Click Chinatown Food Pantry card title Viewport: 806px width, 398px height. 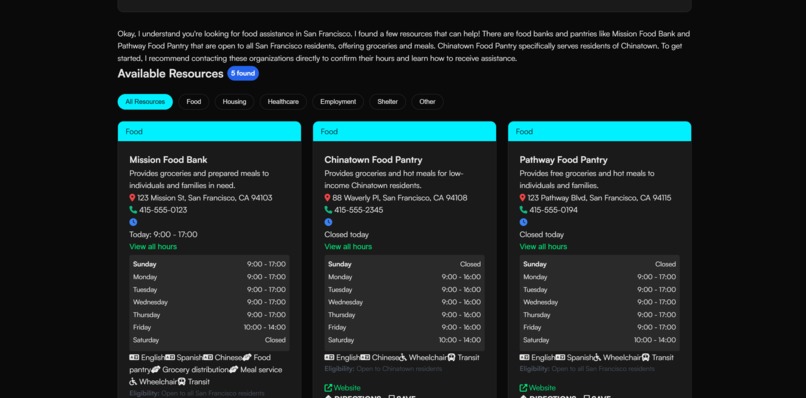pyautogui.click(x=373, y=160)
